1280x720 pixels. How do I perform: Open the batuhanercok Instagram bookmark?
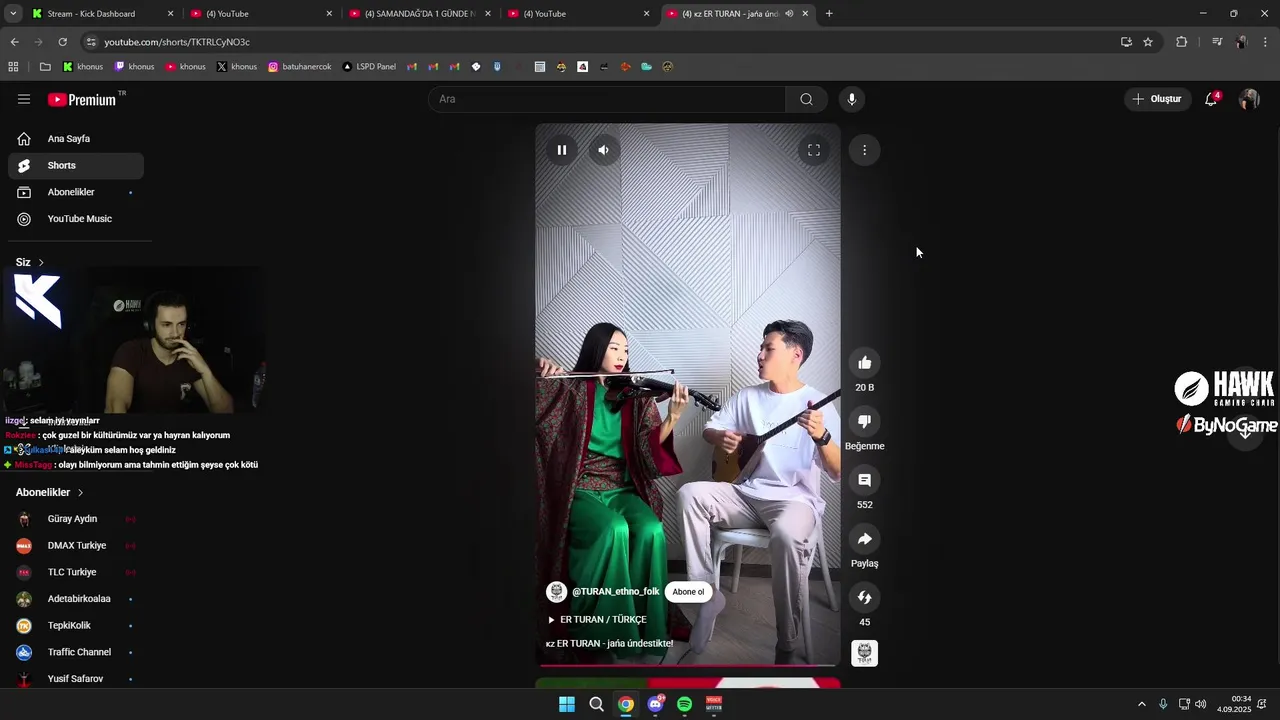[299, 67]
